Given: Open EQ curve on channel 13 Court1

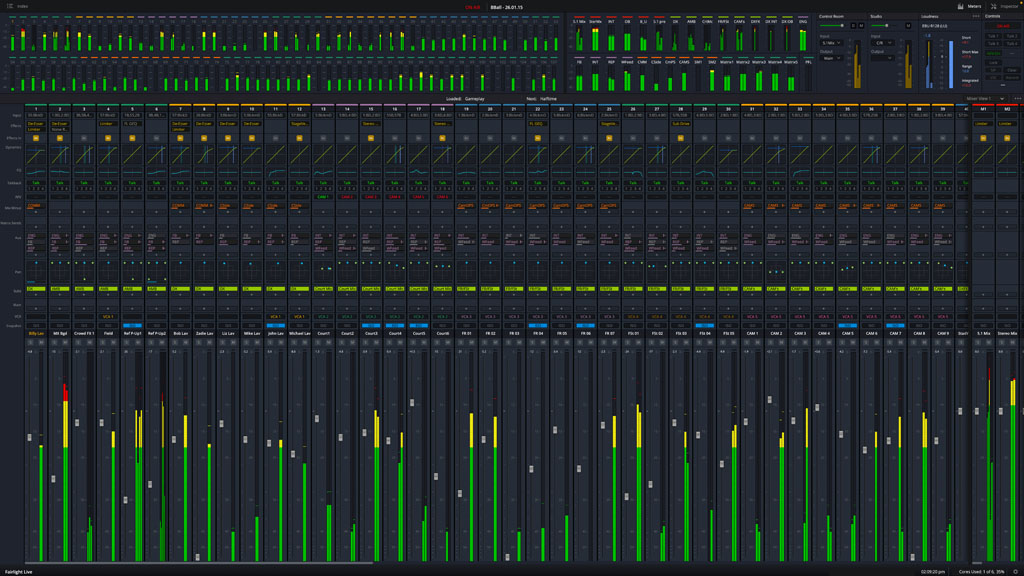Looking at the screenshot, I should [x=323, y=172].
